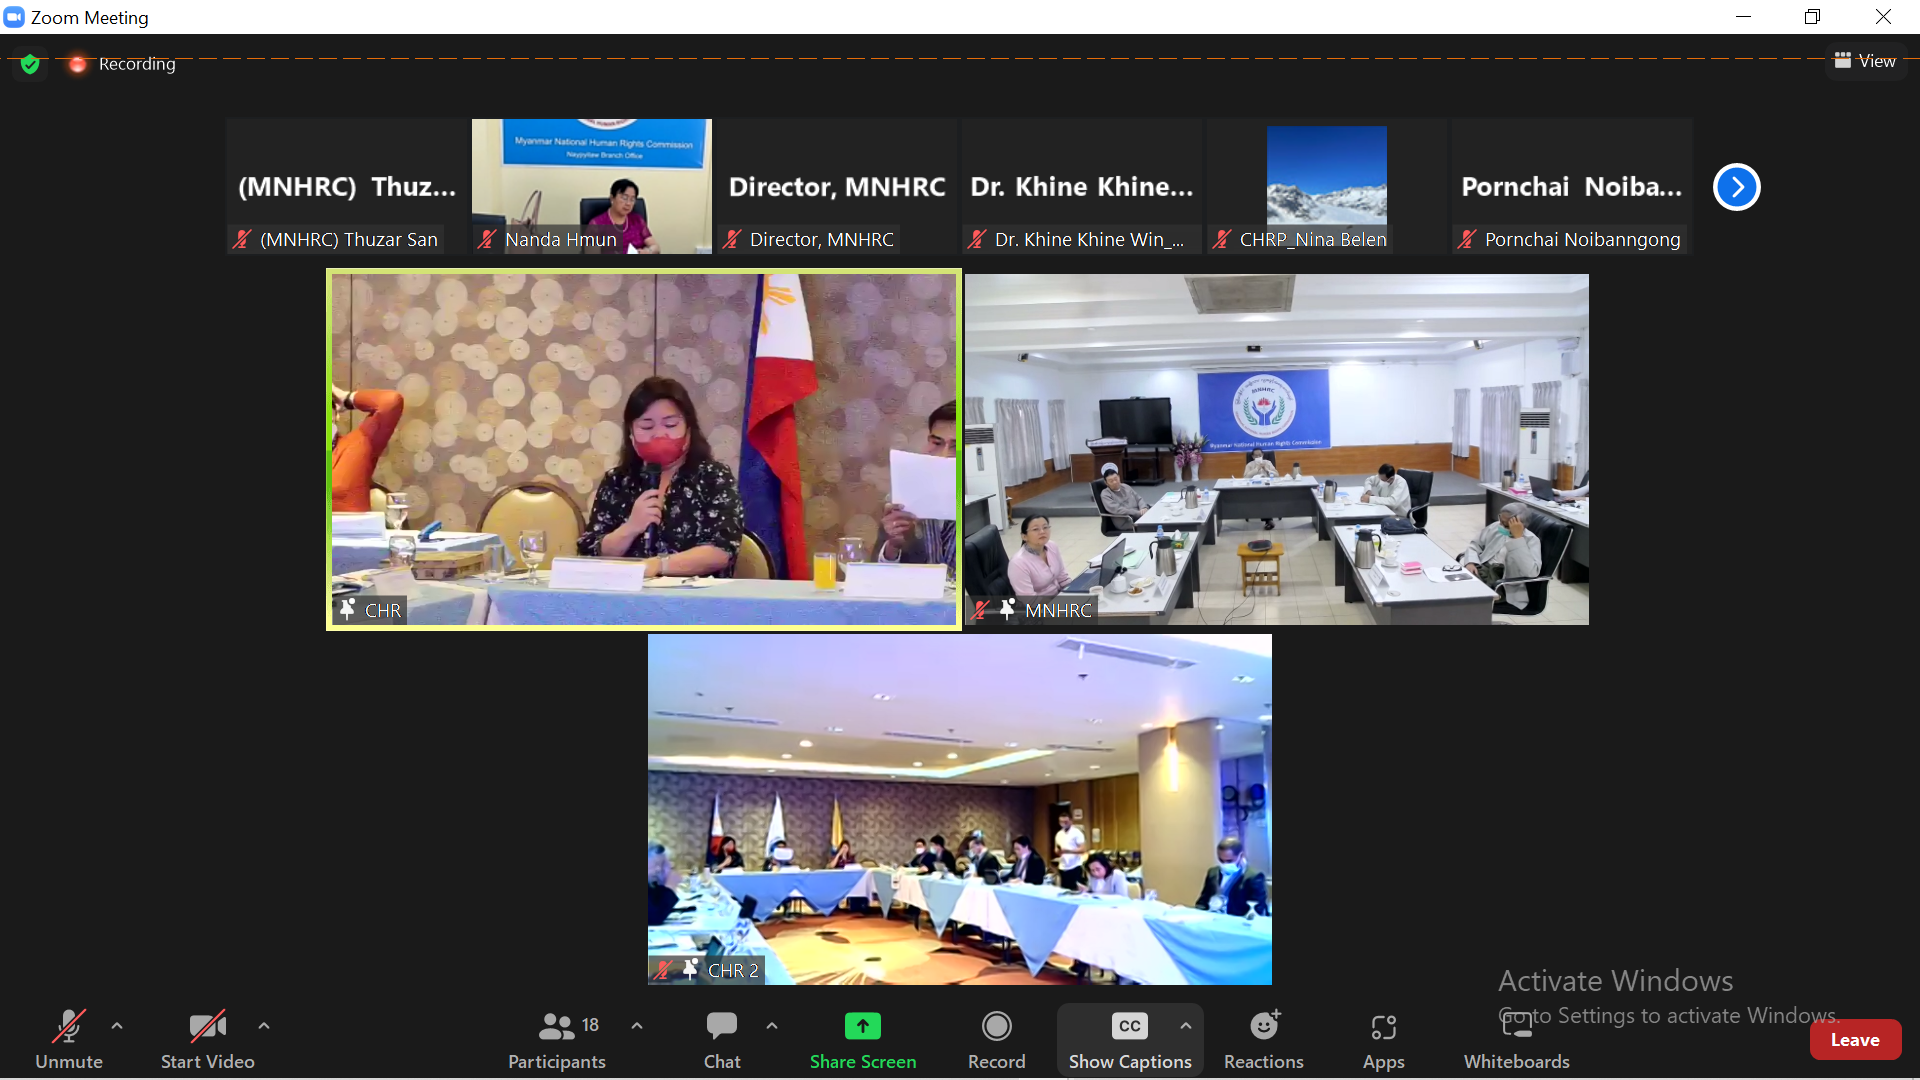
Task: Click pin icon on CHR 2 video label
Action: pyautogui.click(x=690, y=969)
